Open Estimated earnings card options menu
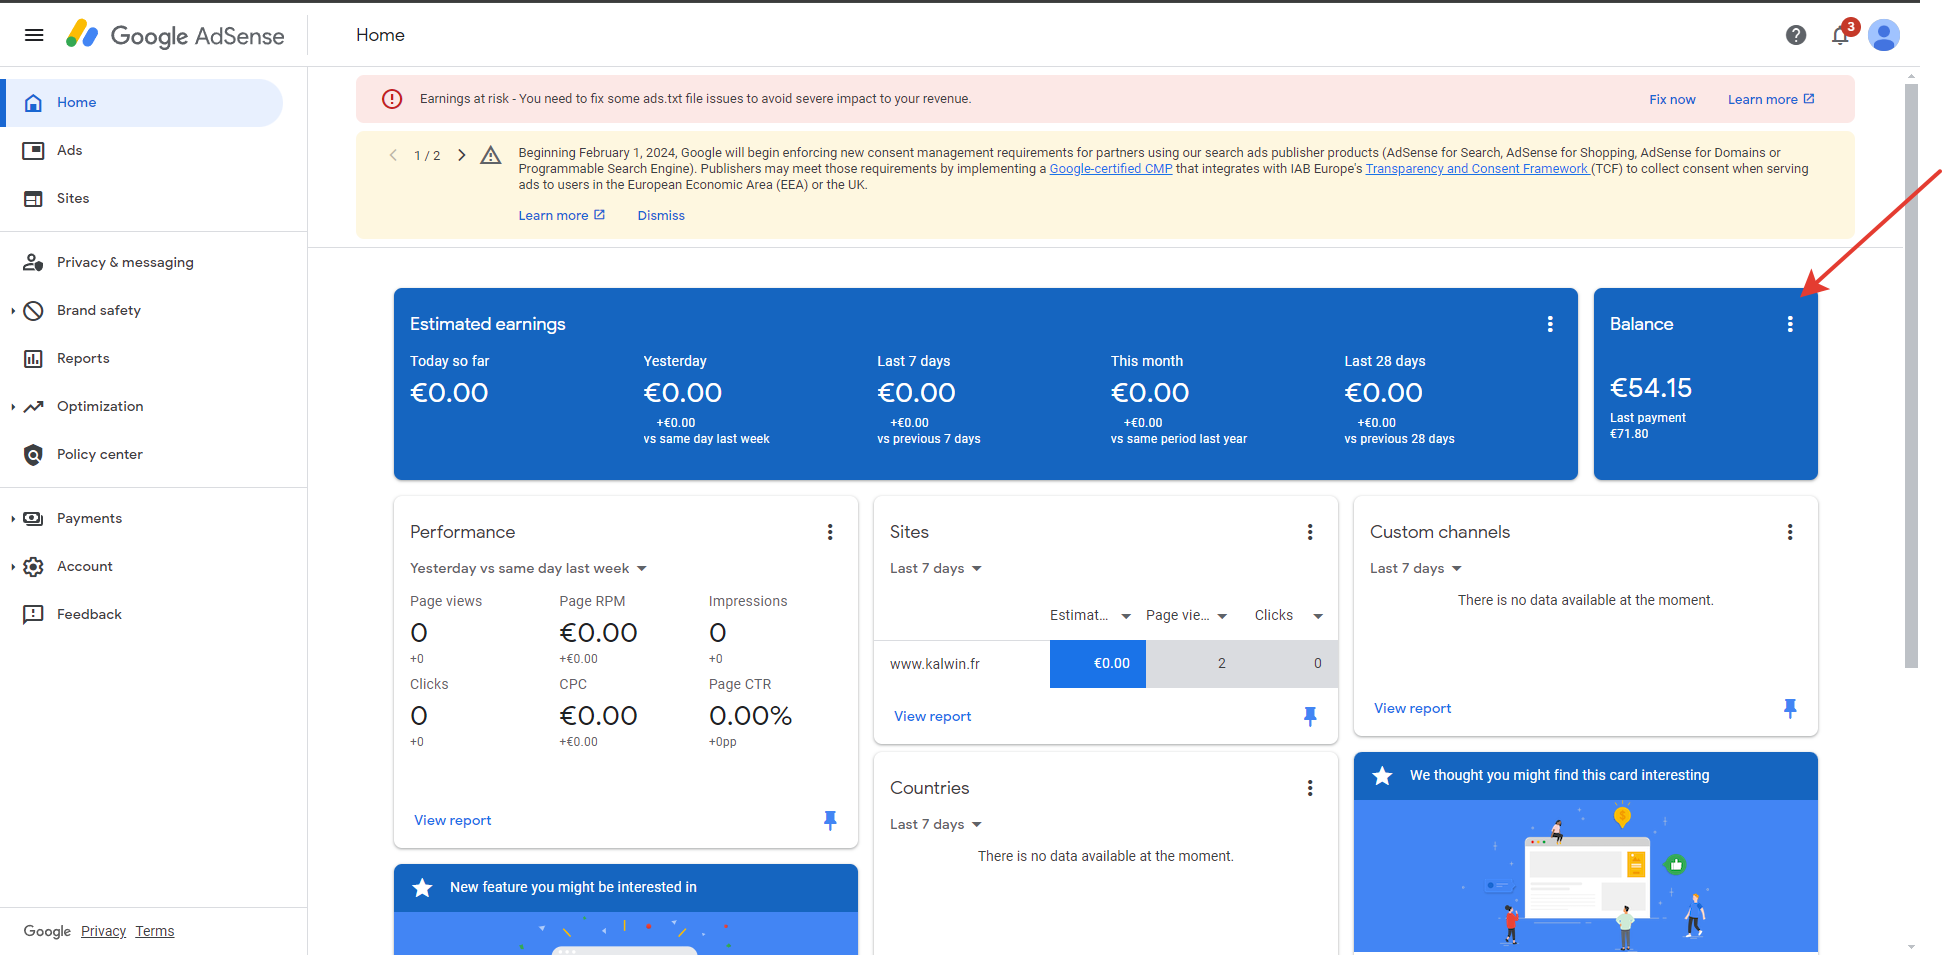Image resolution: width=1942 pixels, height=955 pixels. pos(1550,324)
